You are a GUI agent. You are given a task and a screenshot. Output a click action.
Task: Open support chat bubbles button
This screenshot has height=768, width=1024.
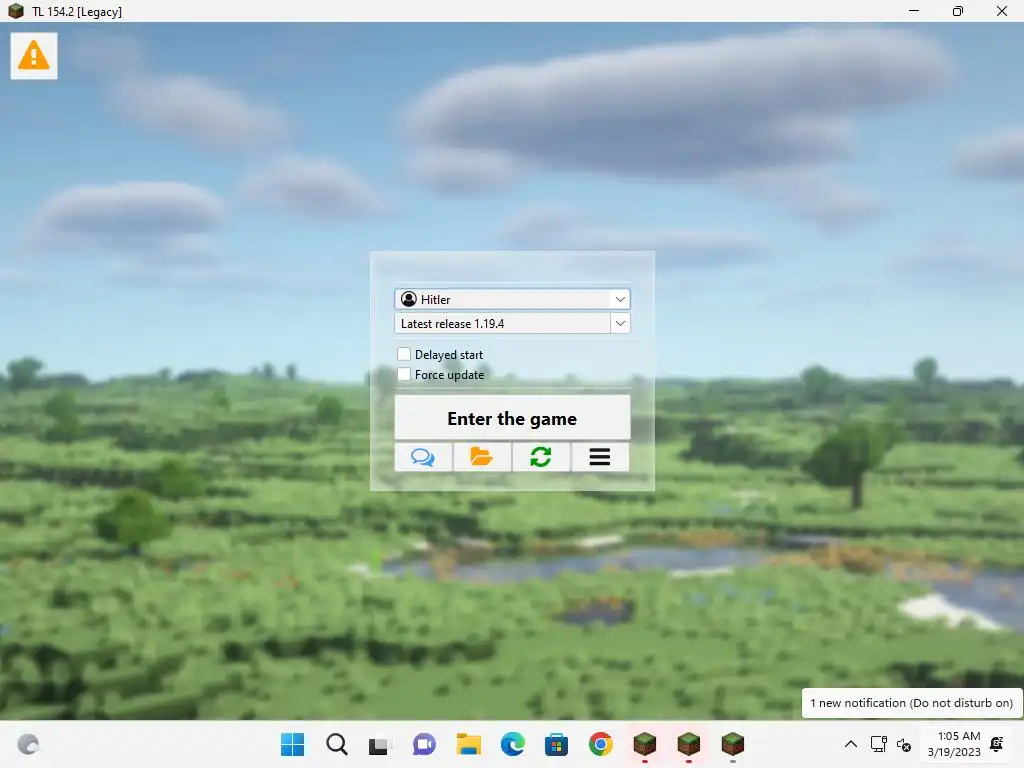423,456
